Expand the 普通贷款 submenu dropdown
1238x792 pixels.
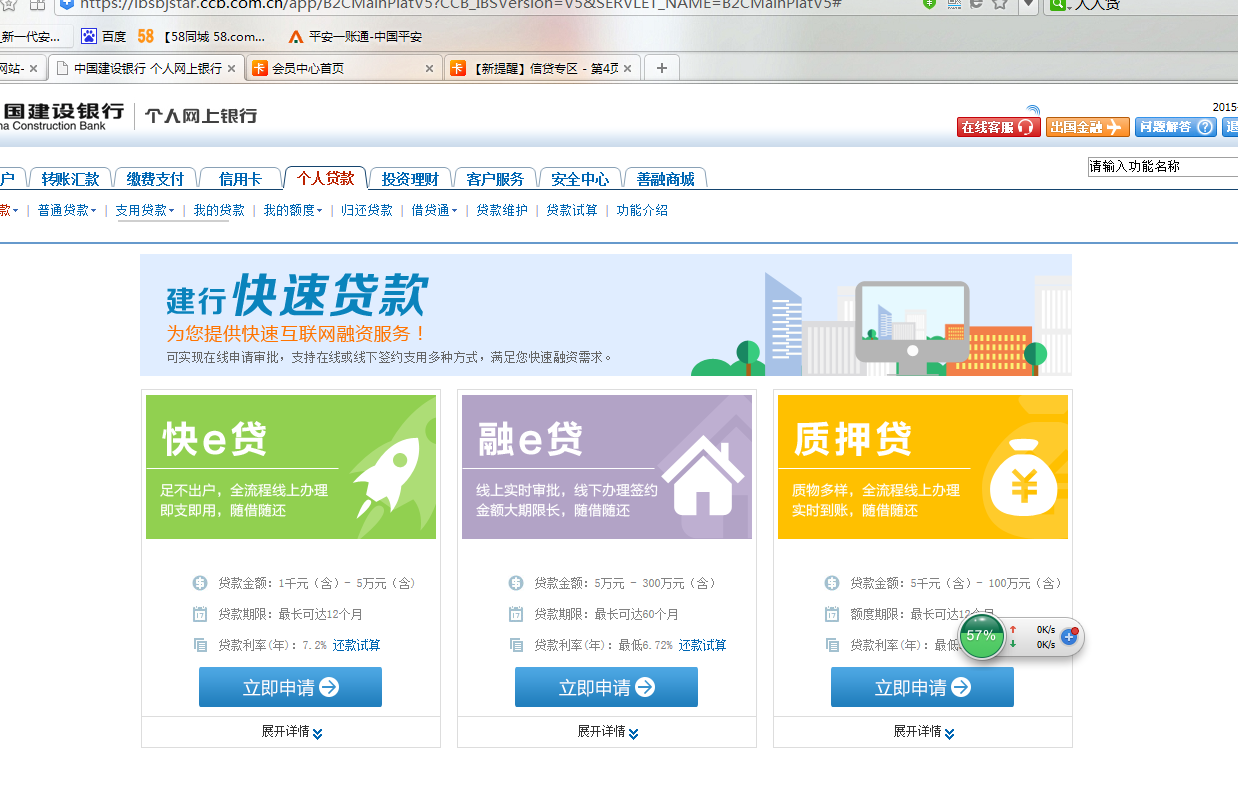67,211
